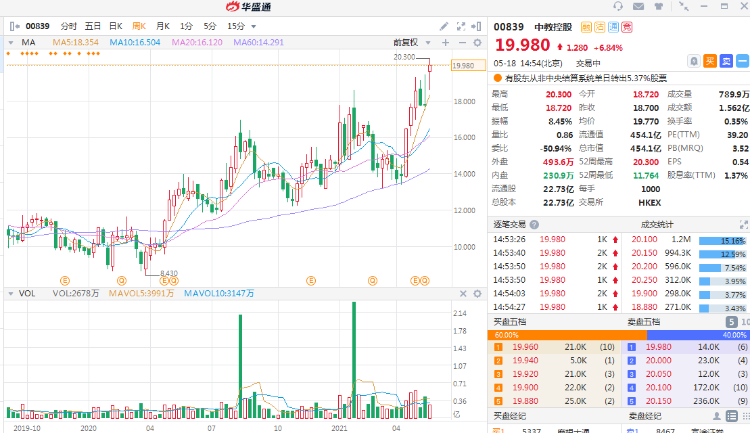Viewport: 750px width, 433px height.
Task: Click the E event marker near 2019-10
Action: [65, 281]
